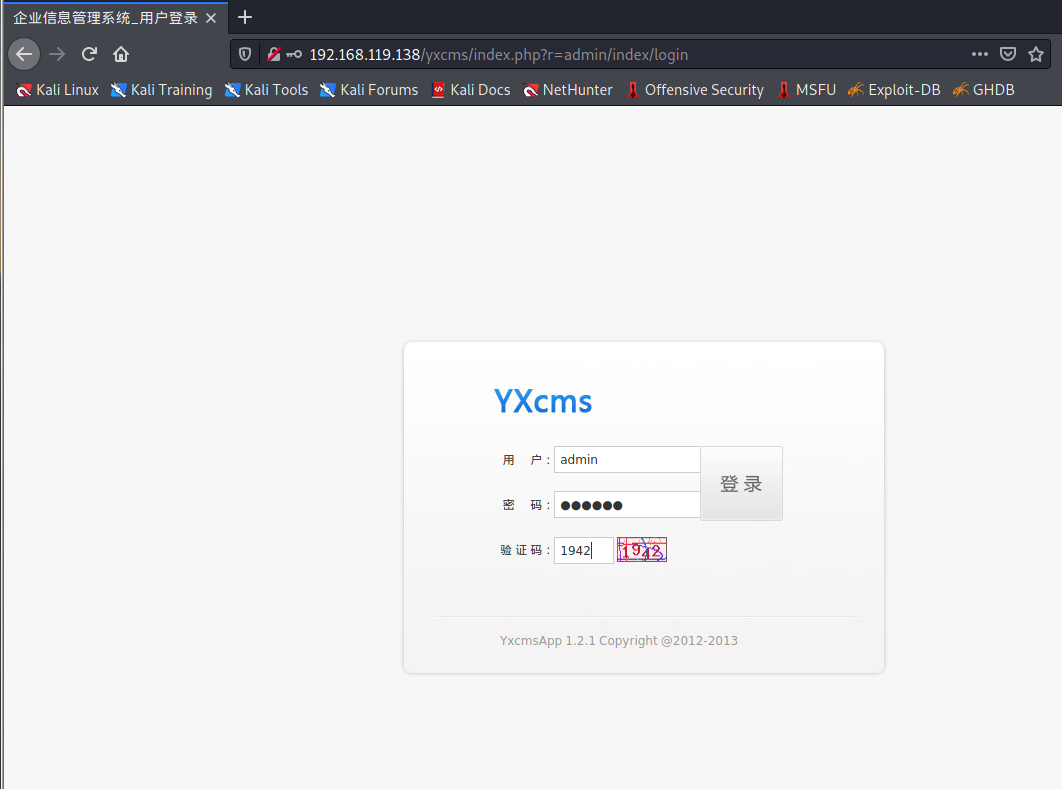The image size is (1062, 789).
Task: Close the 用户登录 tab
Action: tap(211, 18)
